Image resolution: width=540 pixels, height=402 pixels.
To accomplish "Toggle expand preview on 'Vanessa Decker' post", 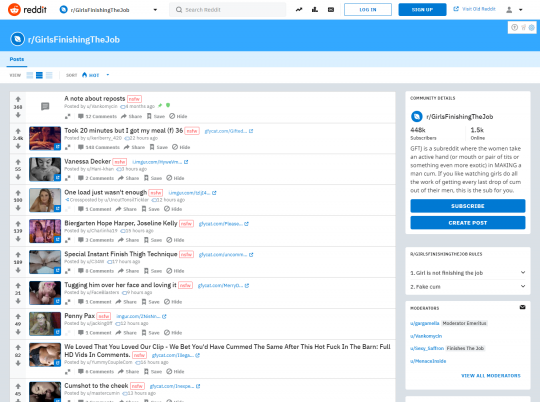I will click(x=68, y=178).
